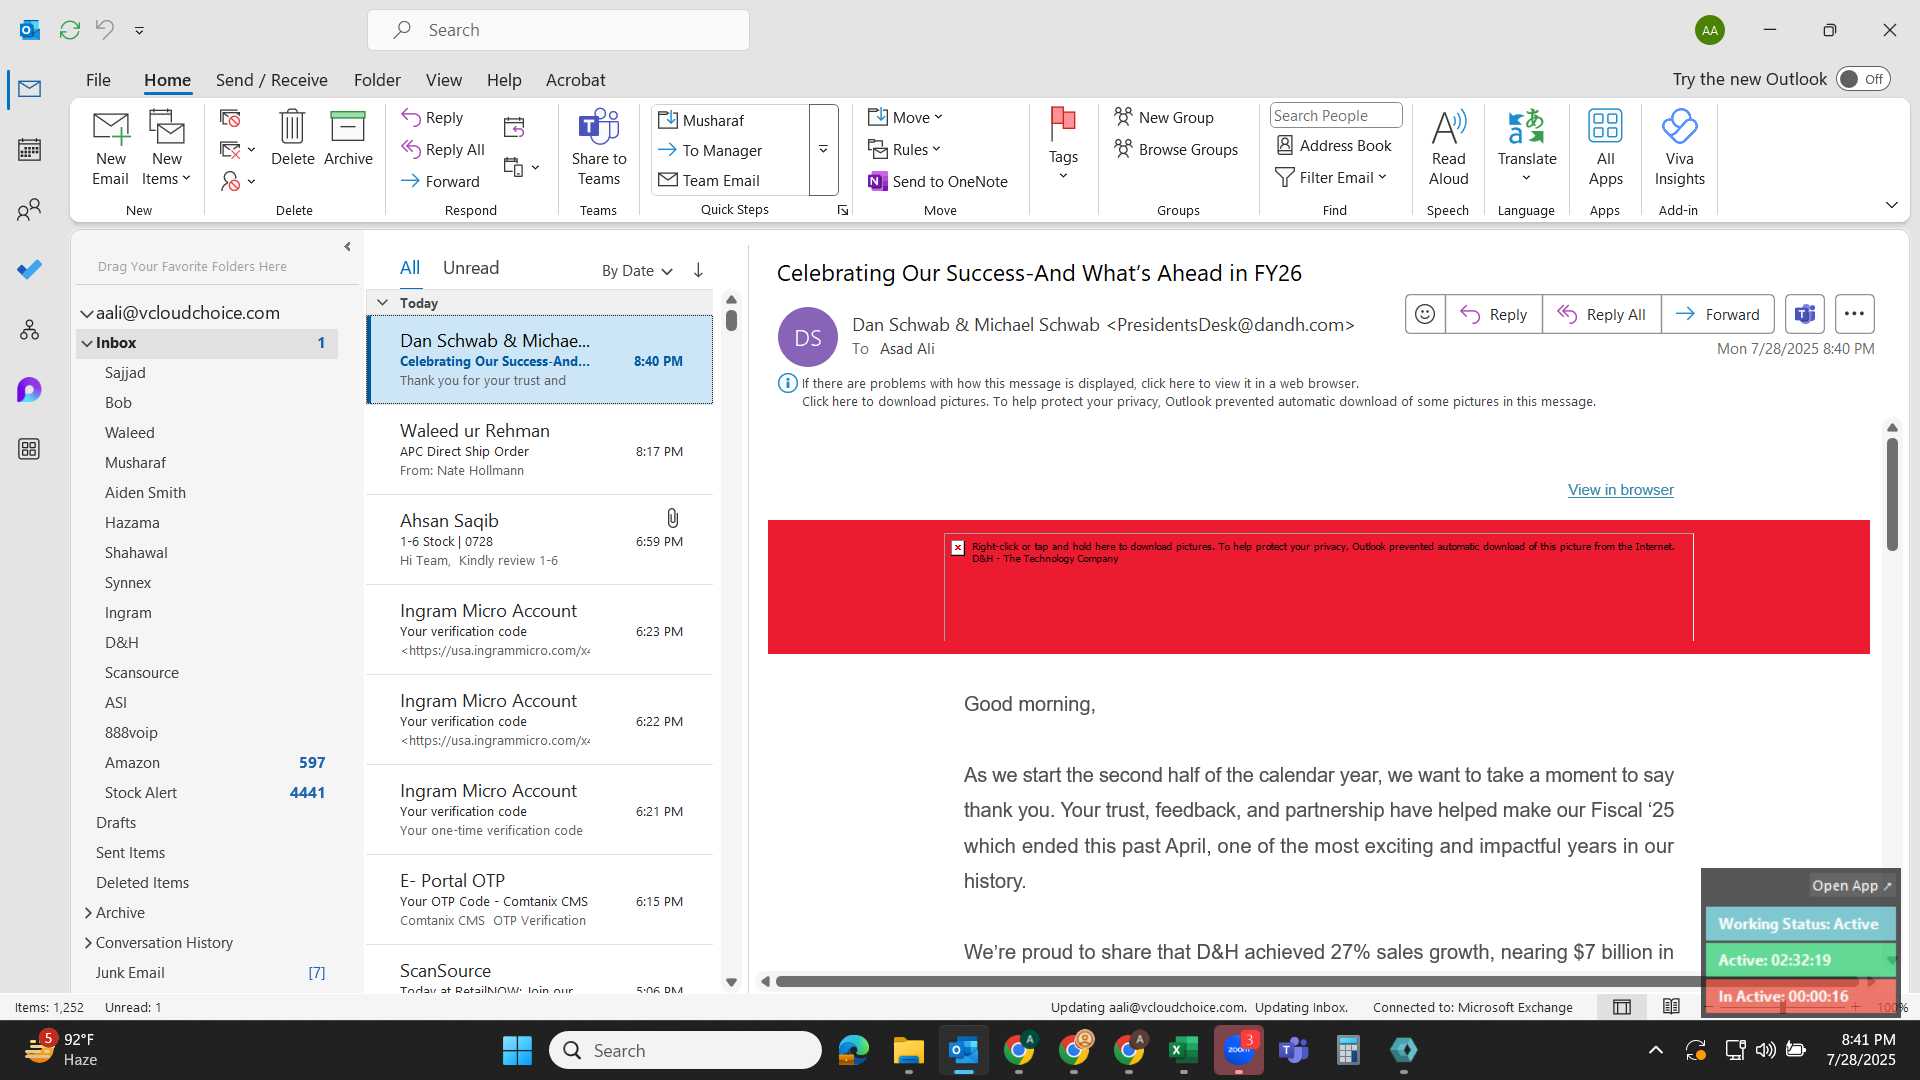This screenshot has height=1080, width=1920.
Task: Click Browse Groups button
Action: [1176, 150]
